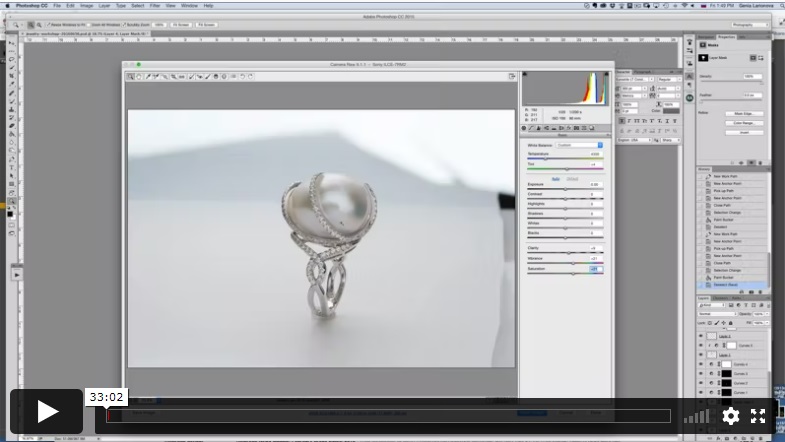
Task: Select the Red Eye Removal tool in Camera Raw
Action: point(200,77)
